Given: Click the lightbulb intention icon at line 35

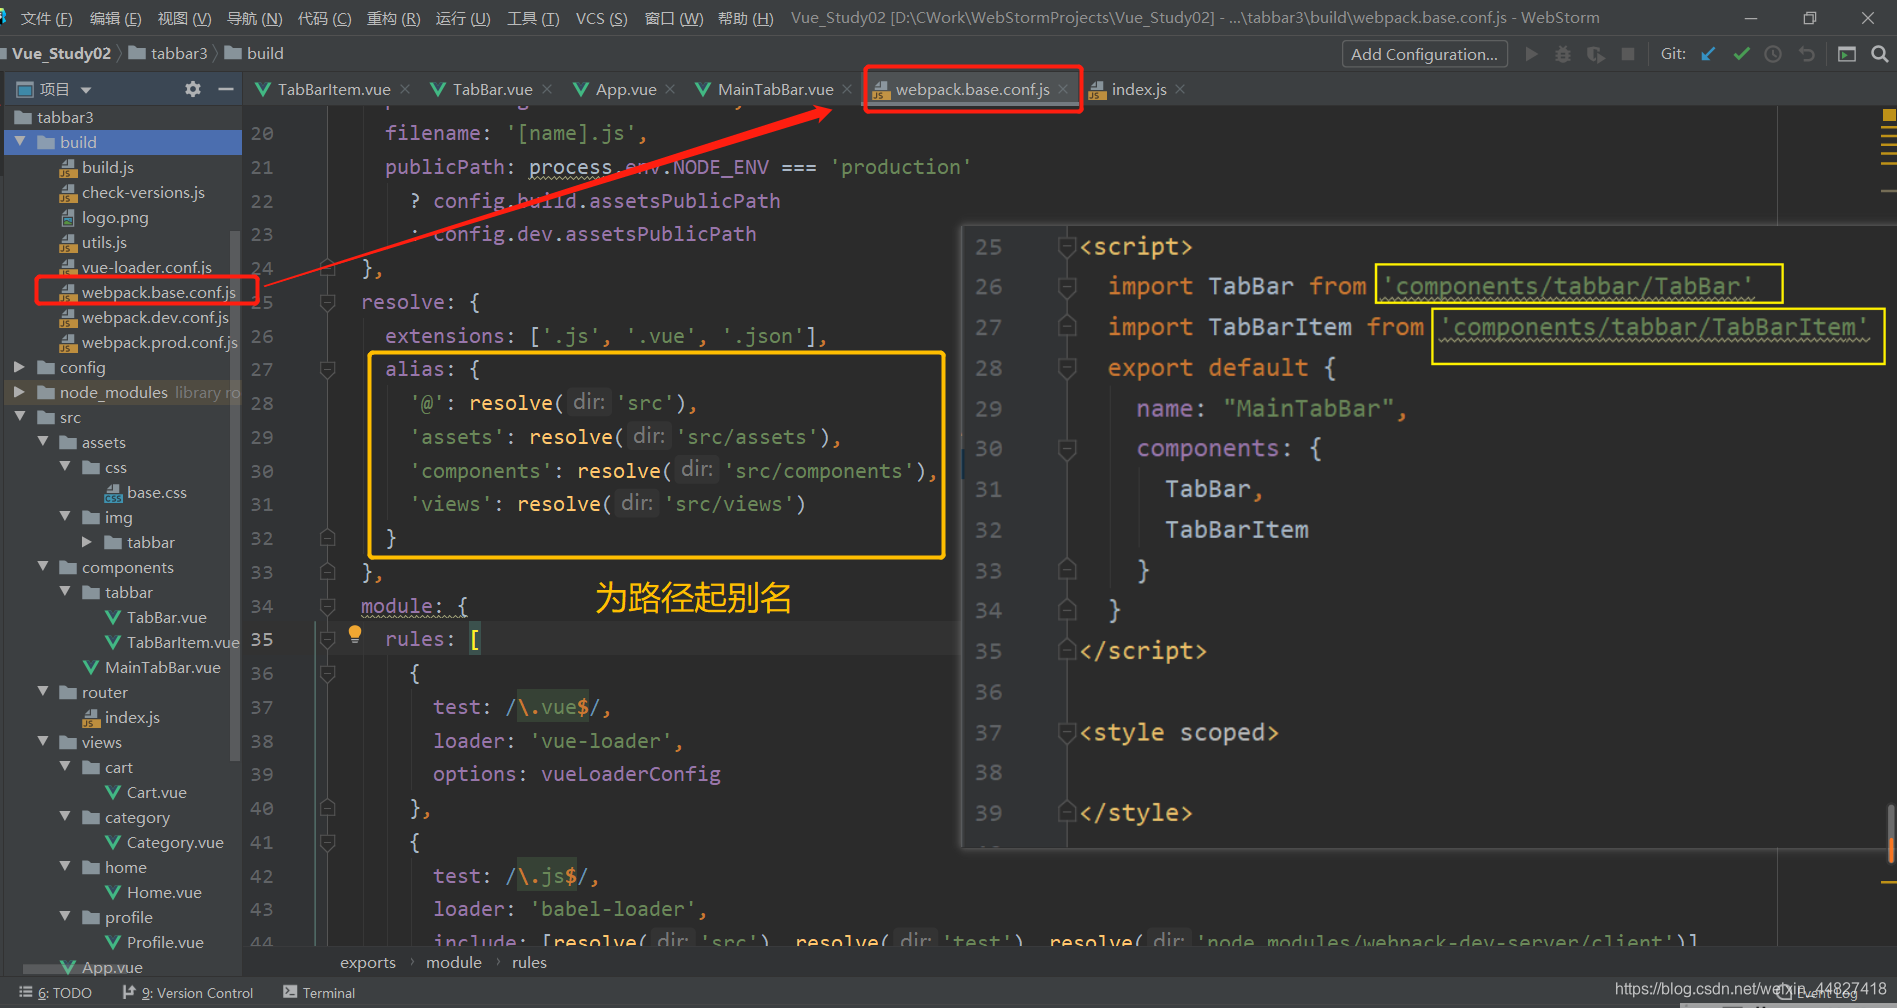Looking at the screenshot, I should pos(354,633).
